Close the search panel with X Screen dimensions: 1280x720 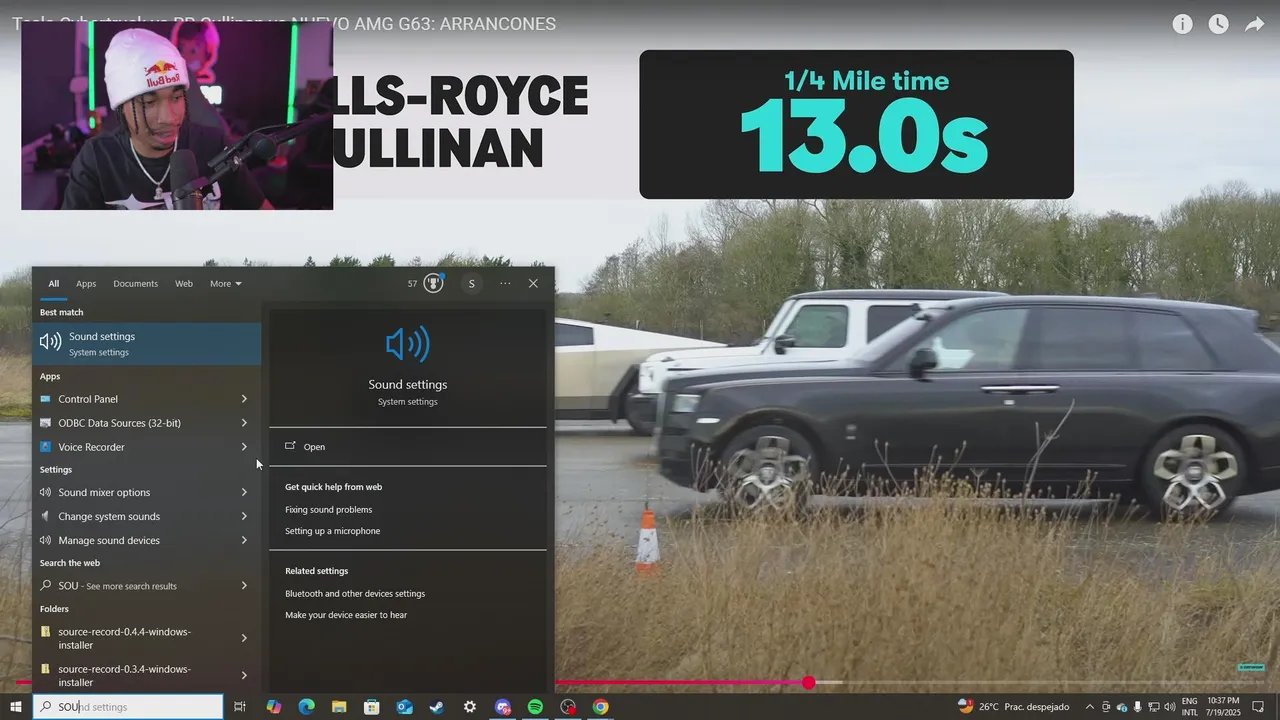(533, 284)
